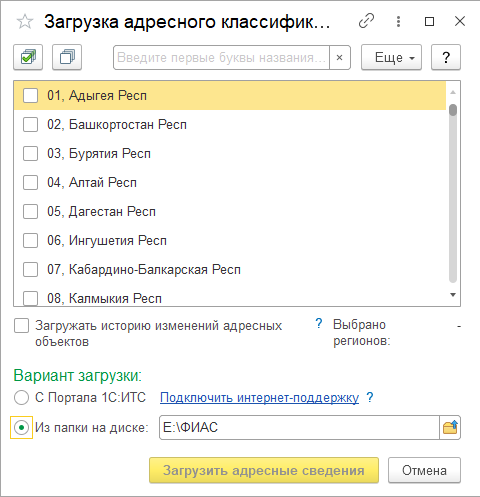
Task: Tick the 02, Башкортостан Респ checkbox
Action: 30,125
